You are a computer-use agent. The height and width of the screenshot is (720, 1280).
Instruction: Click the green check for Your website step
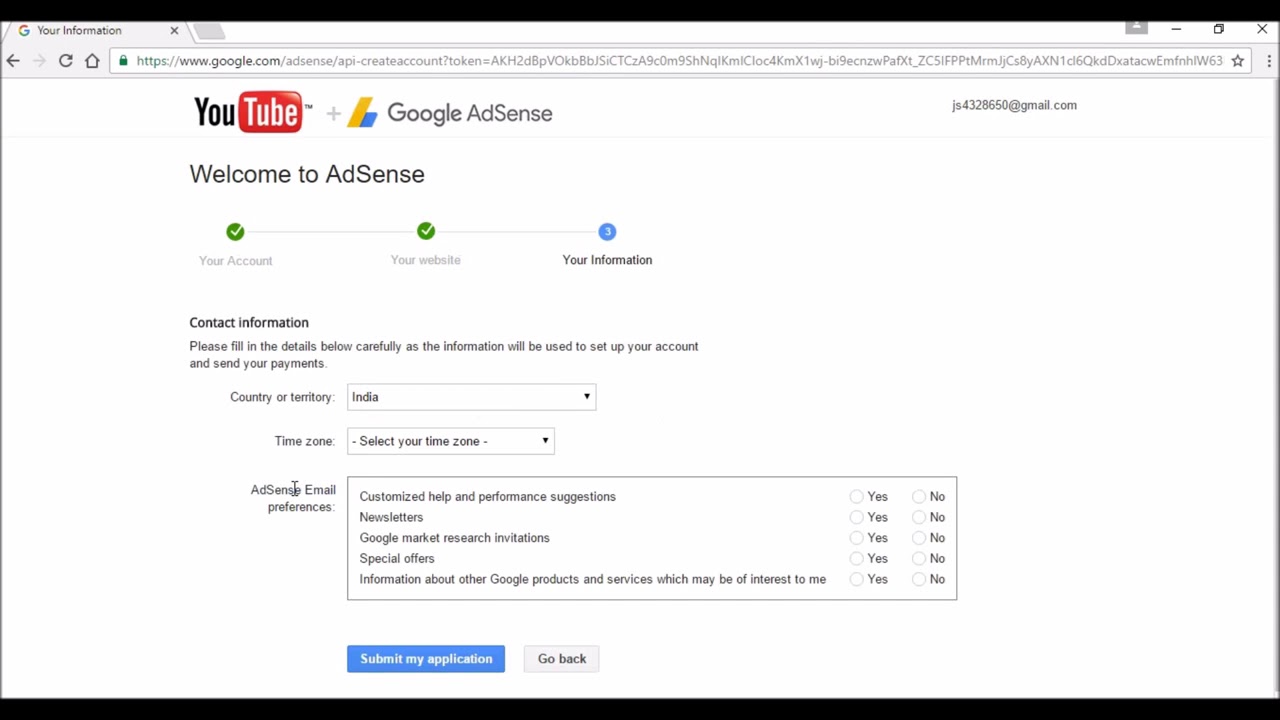[x=426, y=232]
